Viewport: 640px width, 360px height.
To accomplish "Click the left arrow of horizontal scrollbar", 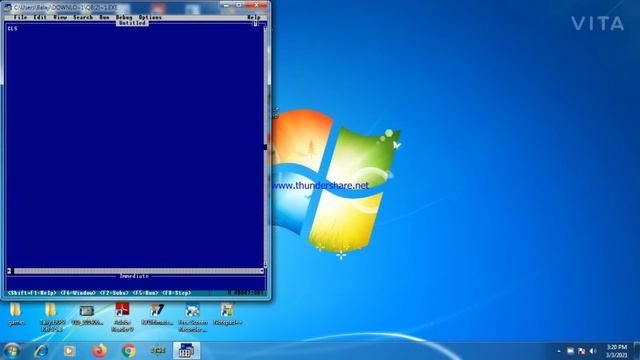I will click(x=9, y=271).
